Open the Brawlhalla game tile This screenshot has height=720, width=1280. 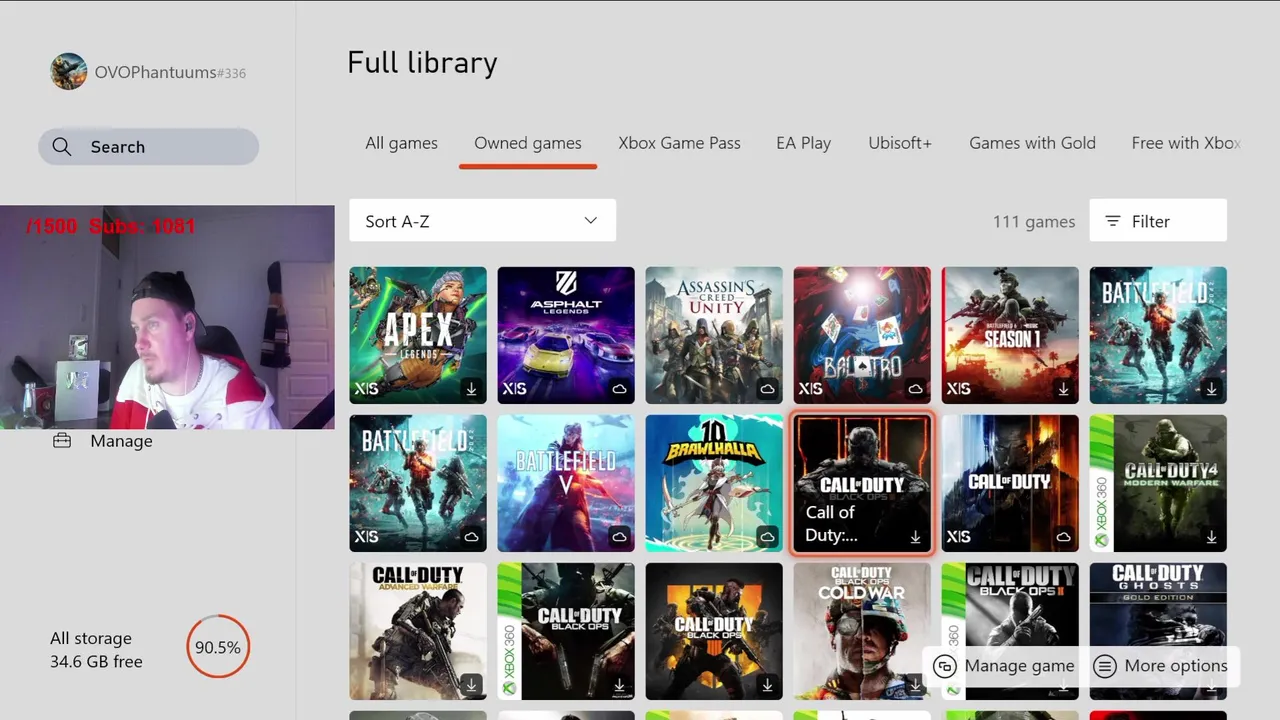(x=714, y=483)
